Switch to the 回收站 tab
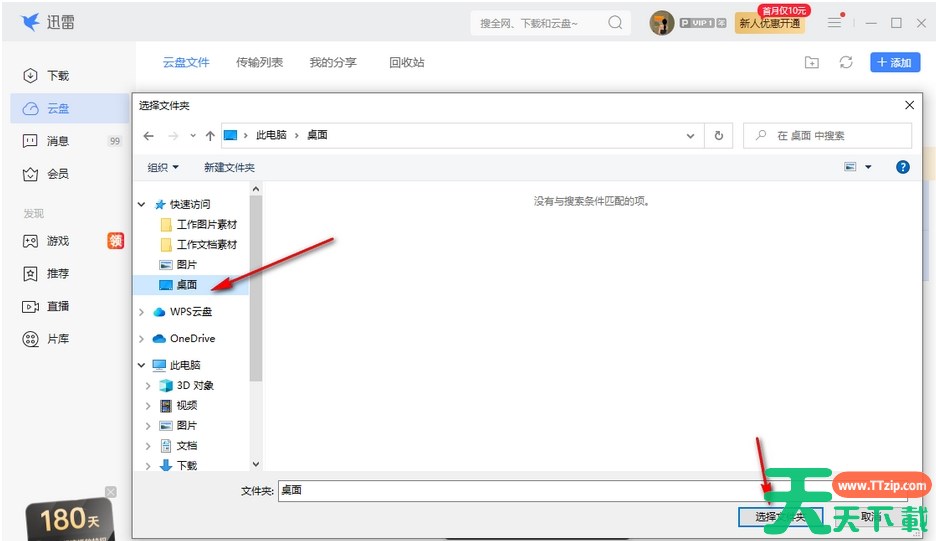 (406, 63)
